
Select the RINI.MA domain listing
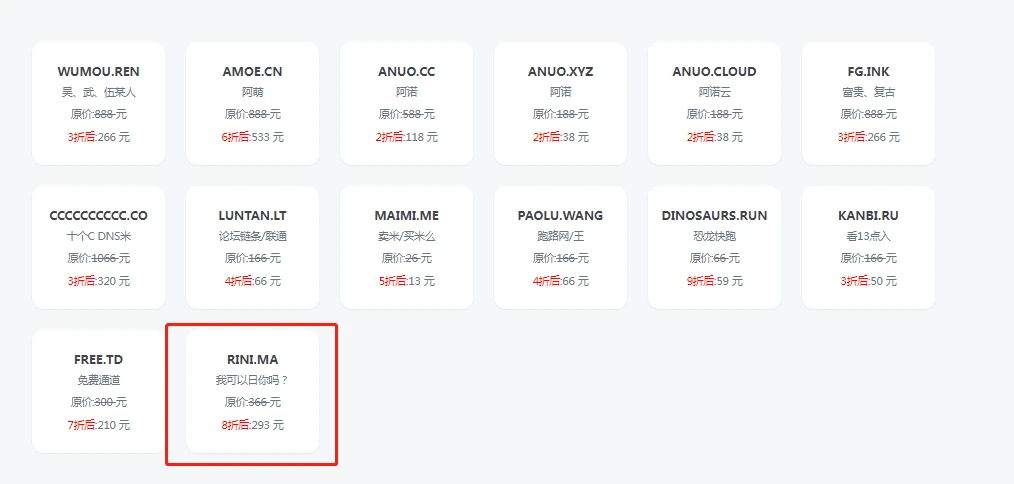coord(252,391)
